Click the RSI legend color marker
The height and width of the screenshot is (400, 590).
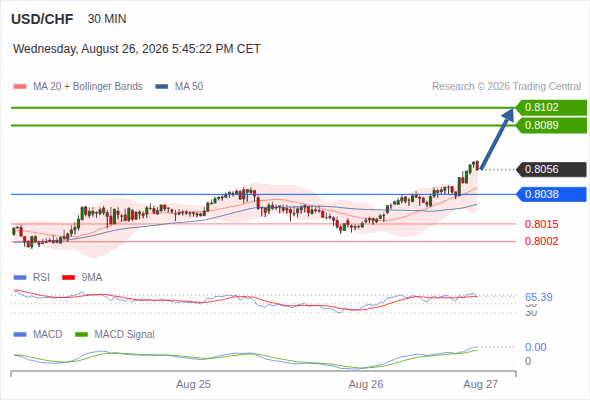point(20,278)
